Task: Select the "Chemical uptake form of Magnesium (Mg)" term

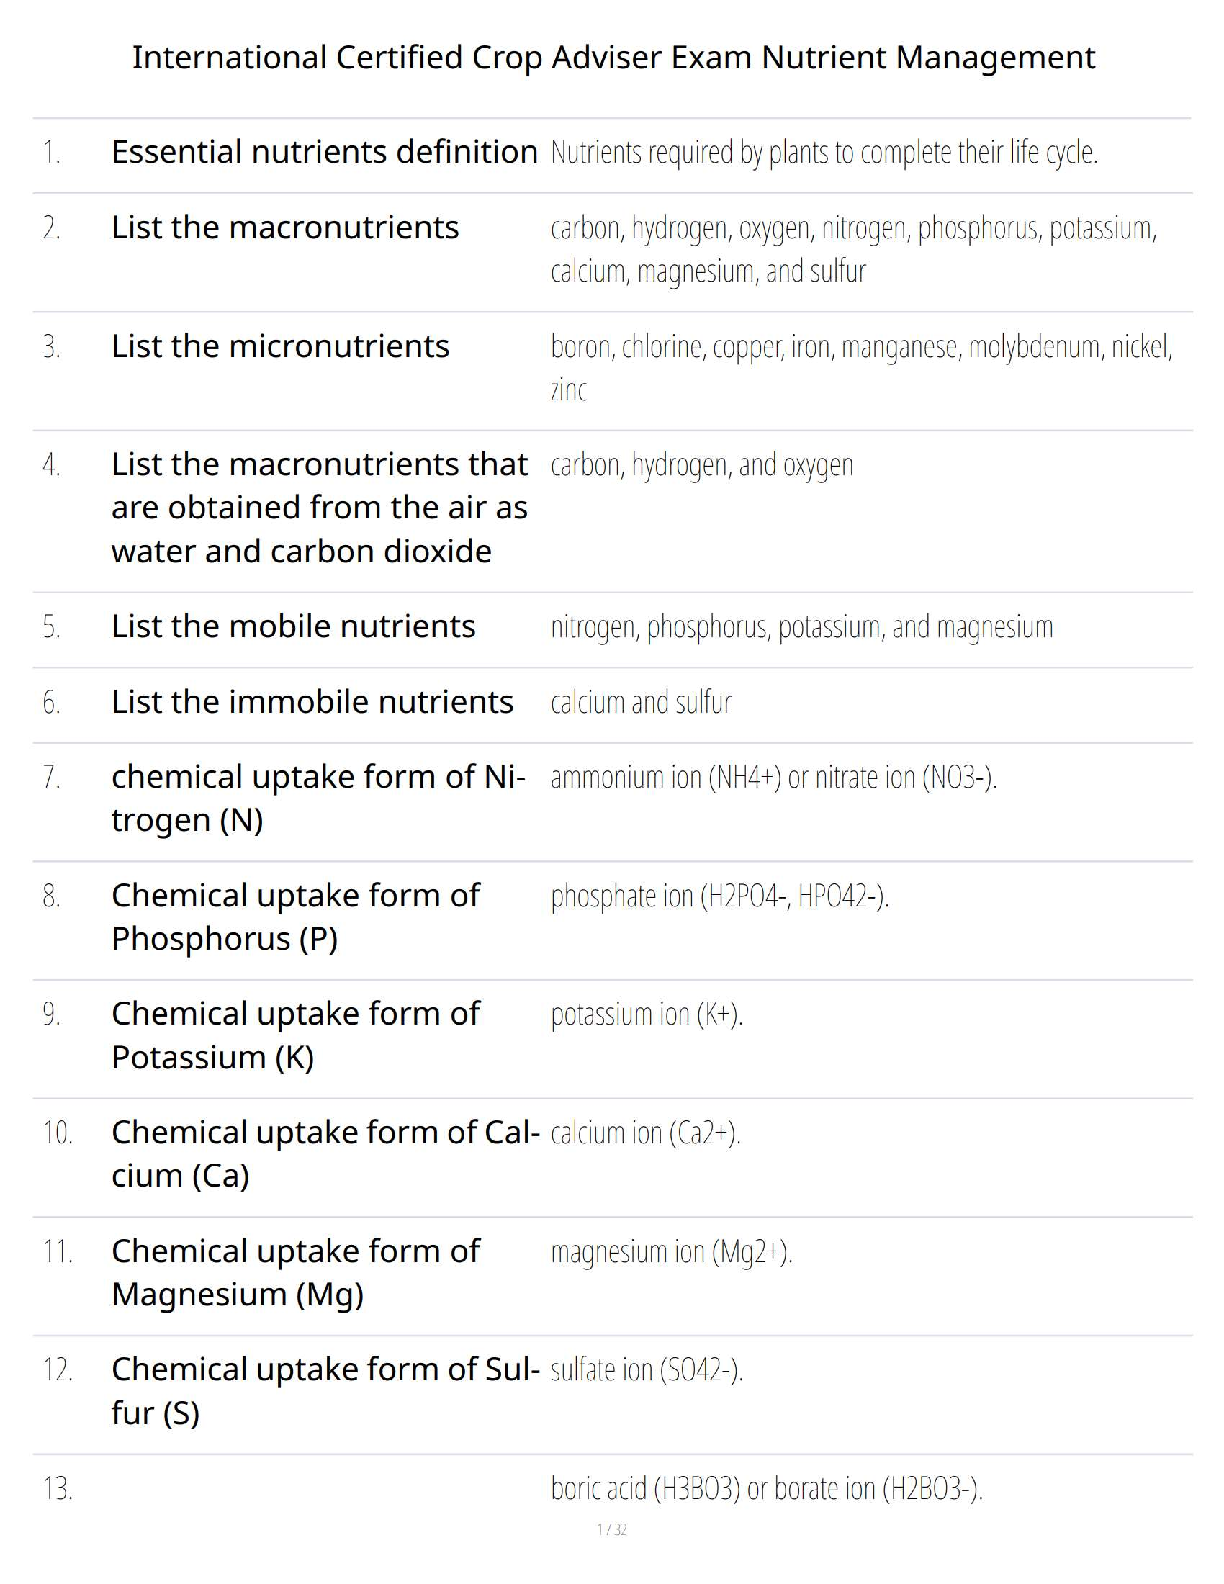Action: (x=295, y=1272)
